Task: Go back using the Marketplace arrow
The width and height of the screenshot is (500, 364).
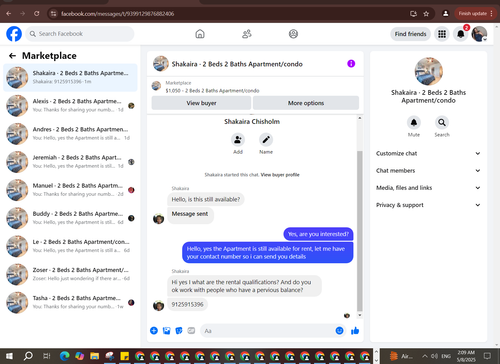Action: tap(13, 56)
